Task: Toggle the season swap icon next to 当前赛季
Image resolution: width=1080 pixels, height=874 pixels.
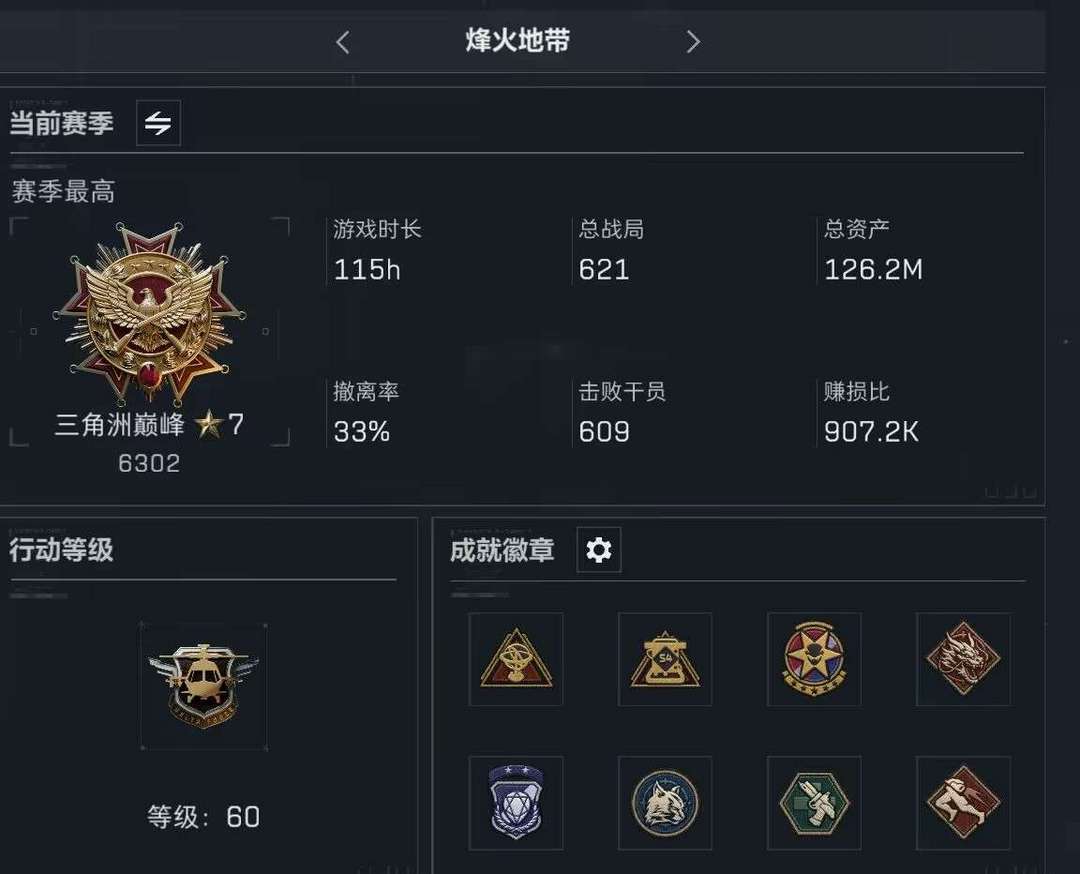Action: (x=158, y=123)
